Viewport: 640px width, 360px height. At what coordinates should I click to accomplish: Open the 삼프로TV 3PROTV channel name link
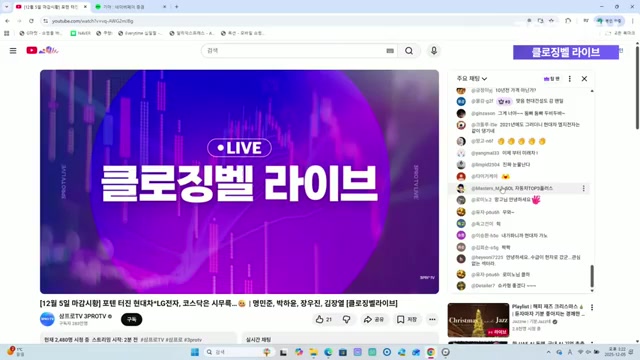(85, 316)
